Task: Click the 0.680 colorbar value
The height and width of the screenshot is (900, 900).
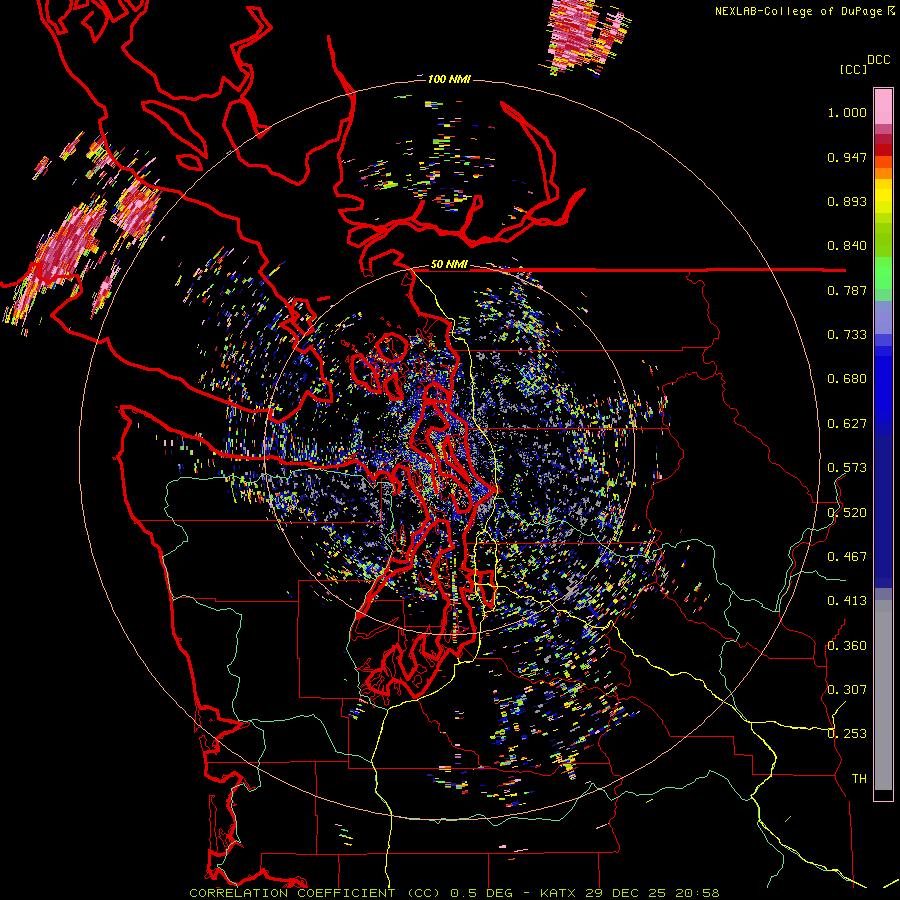Action: [x=847, y=379]
